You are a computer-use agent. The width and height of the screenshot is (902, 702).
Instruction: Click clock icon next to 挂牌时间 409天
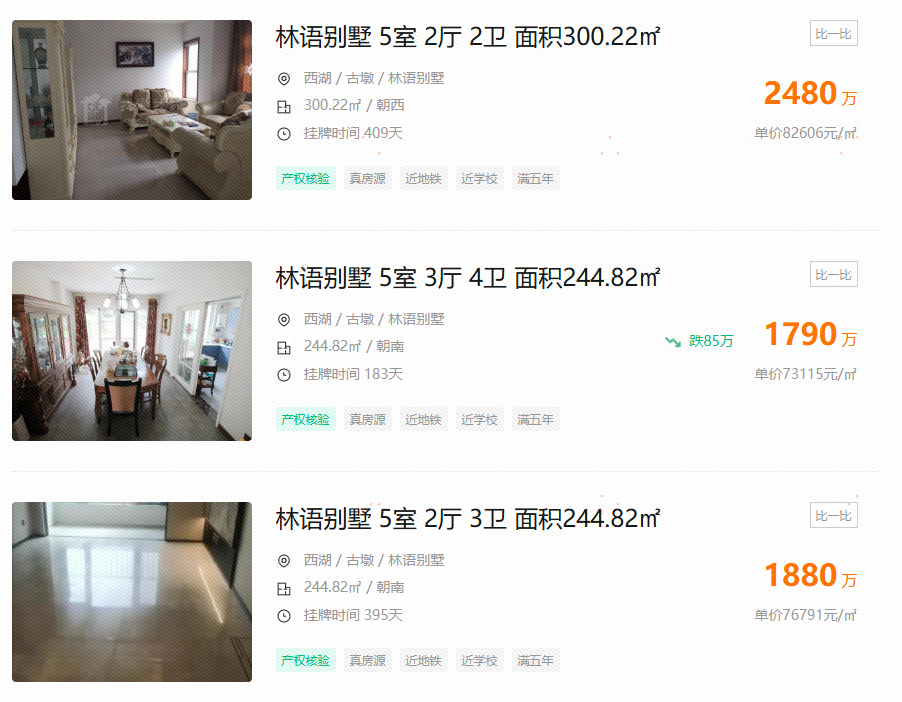pos(284,134)
